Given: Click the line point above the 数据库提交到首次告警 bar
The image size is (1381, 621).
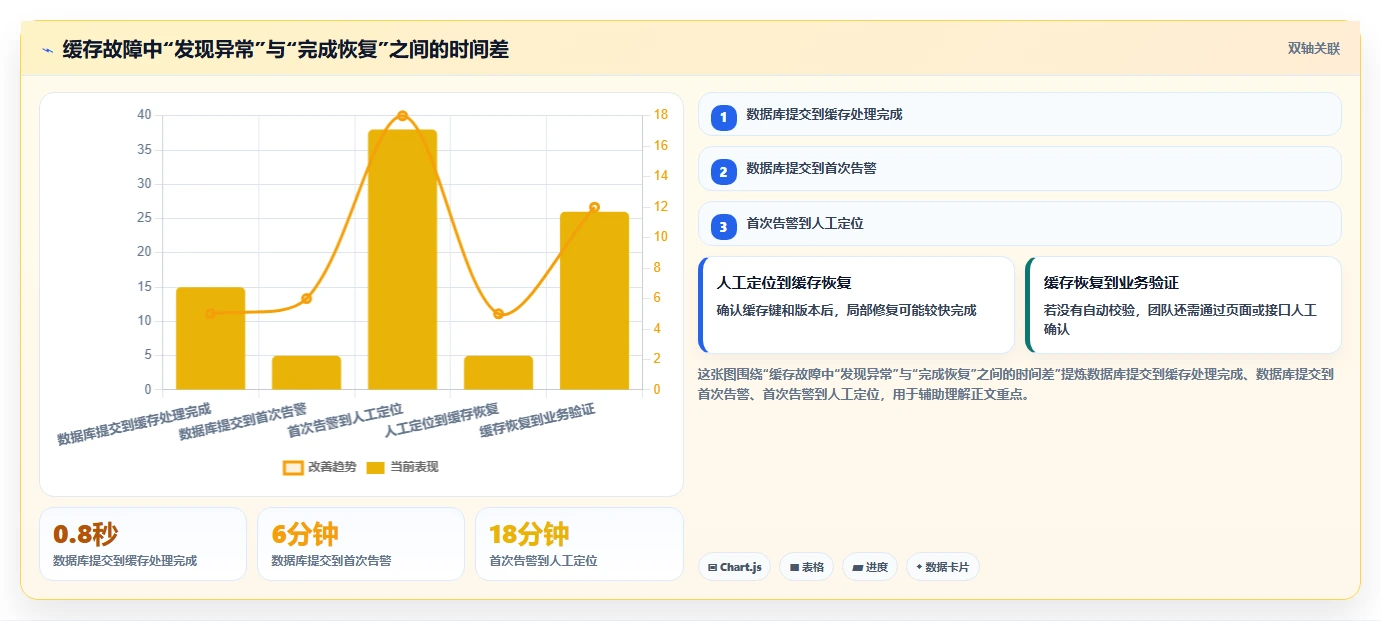Looking at the screenshot, I should pyautogui.click(x=306, y=298).
